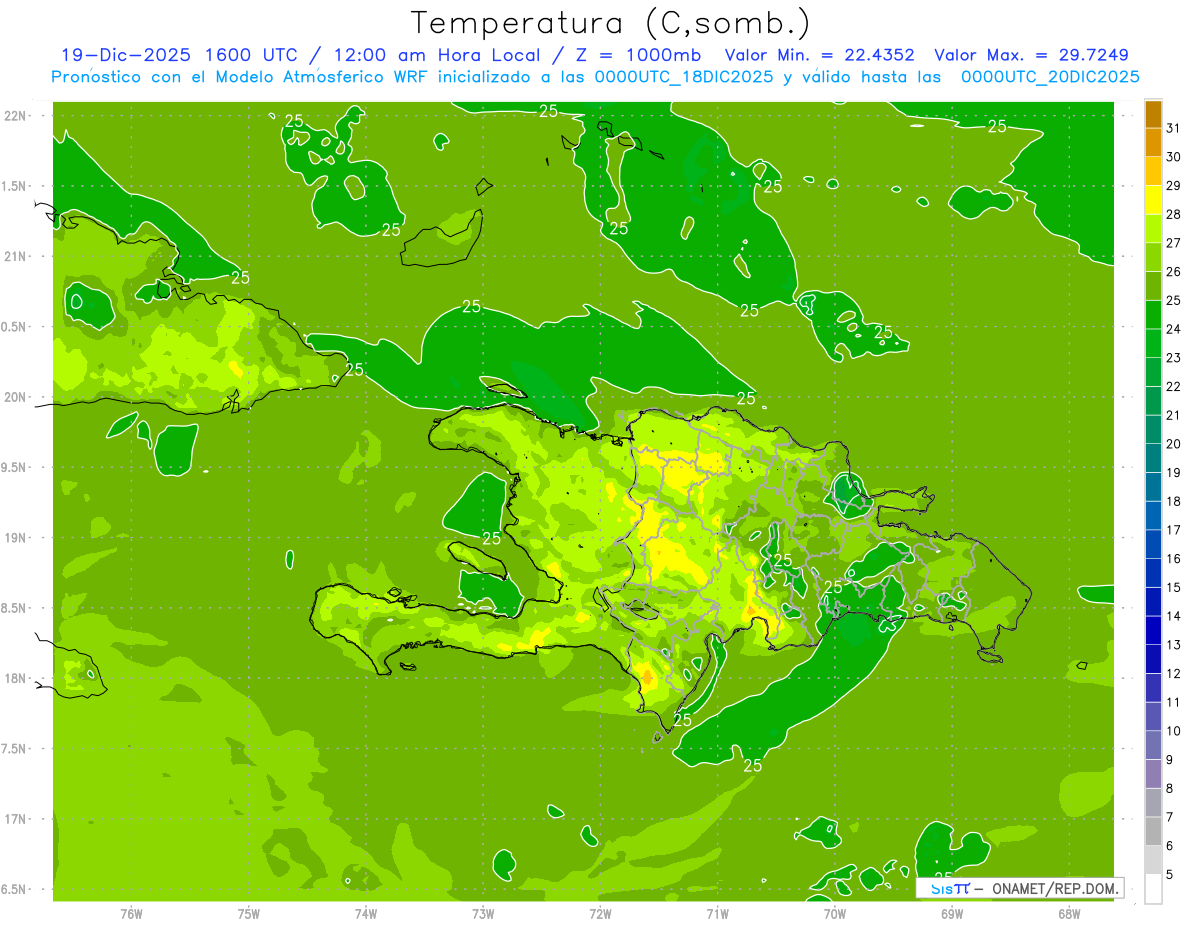Click the 76W longitude axis label
1200x927 pixels.
[131, 914]
